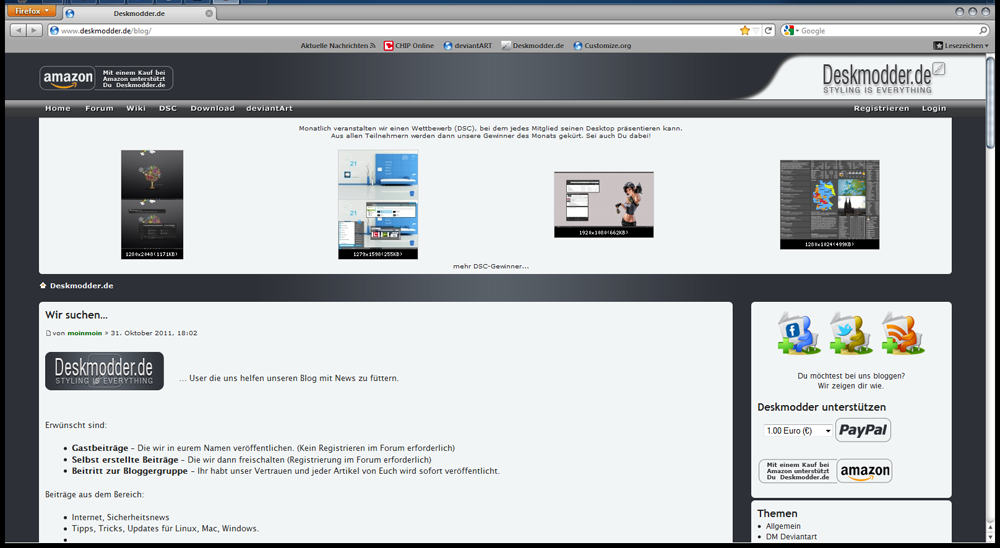
Task: Bookmark this page with the star icon
Action: (x=744, y=31)
